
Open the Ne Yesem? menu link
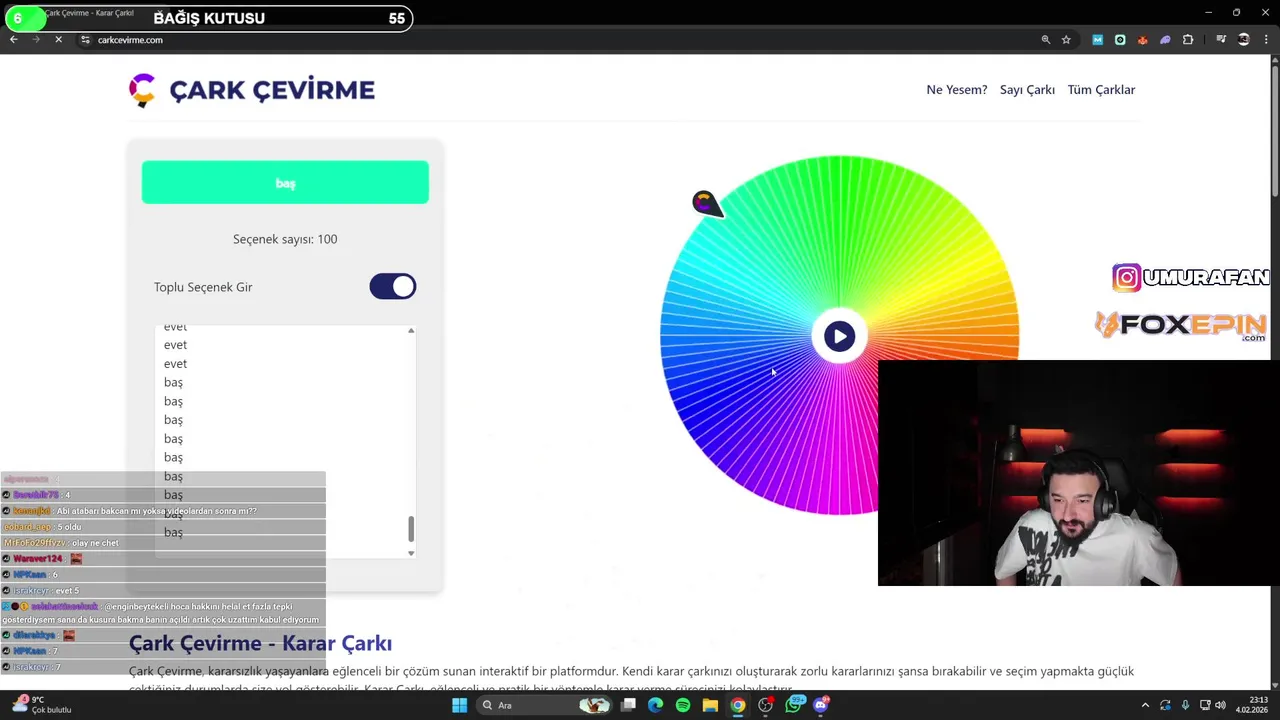coord(957,90)
